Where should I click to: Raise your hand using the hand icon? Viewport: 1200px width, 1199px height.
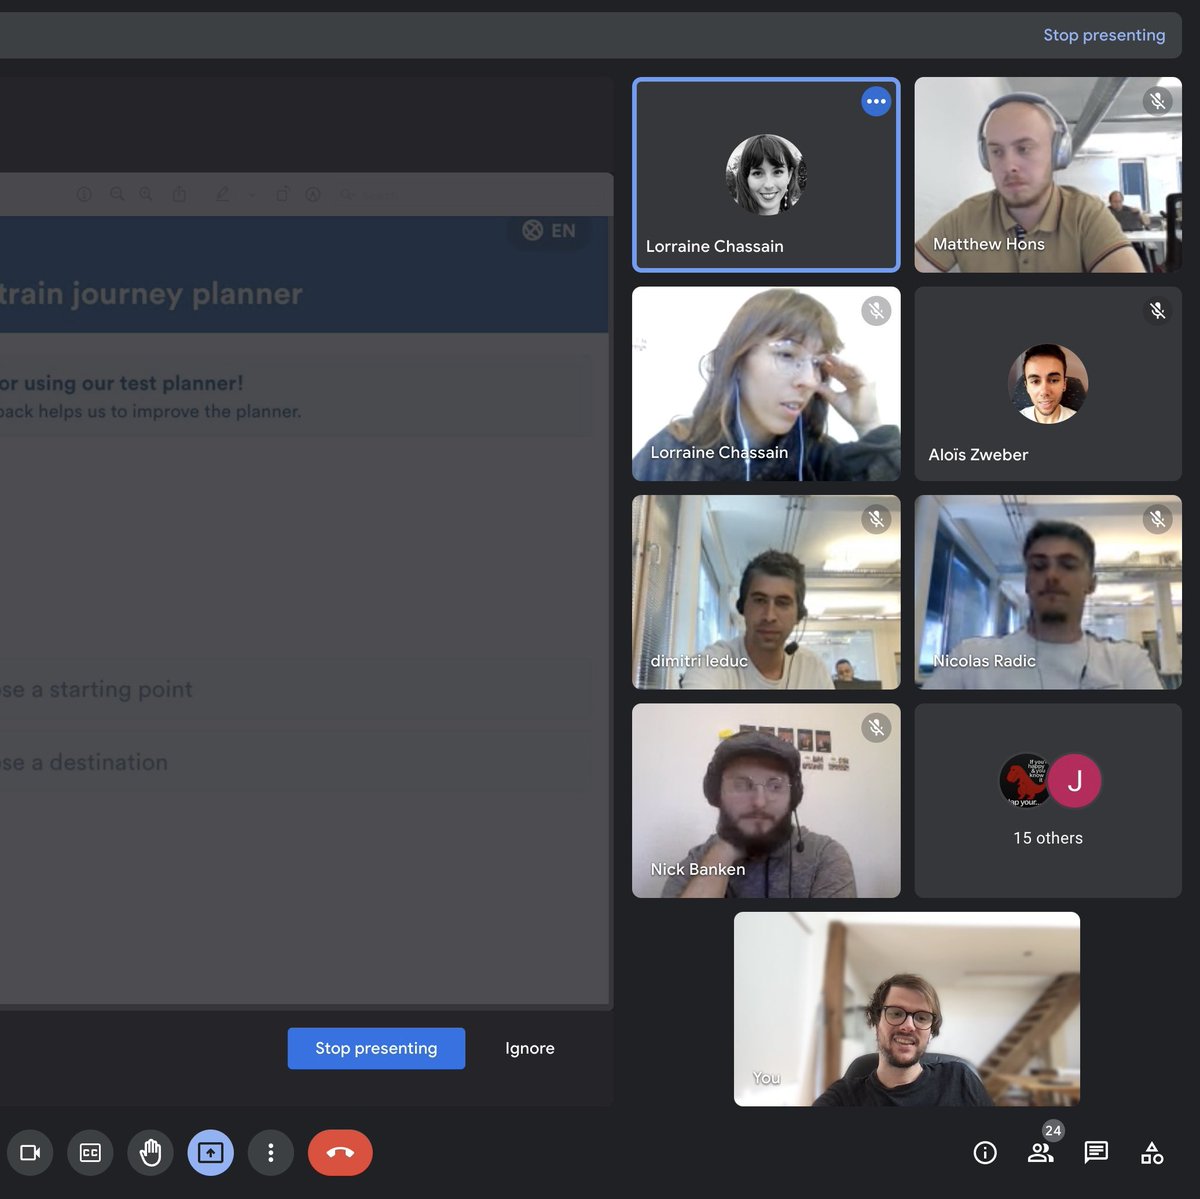(x=150, y=1152)
